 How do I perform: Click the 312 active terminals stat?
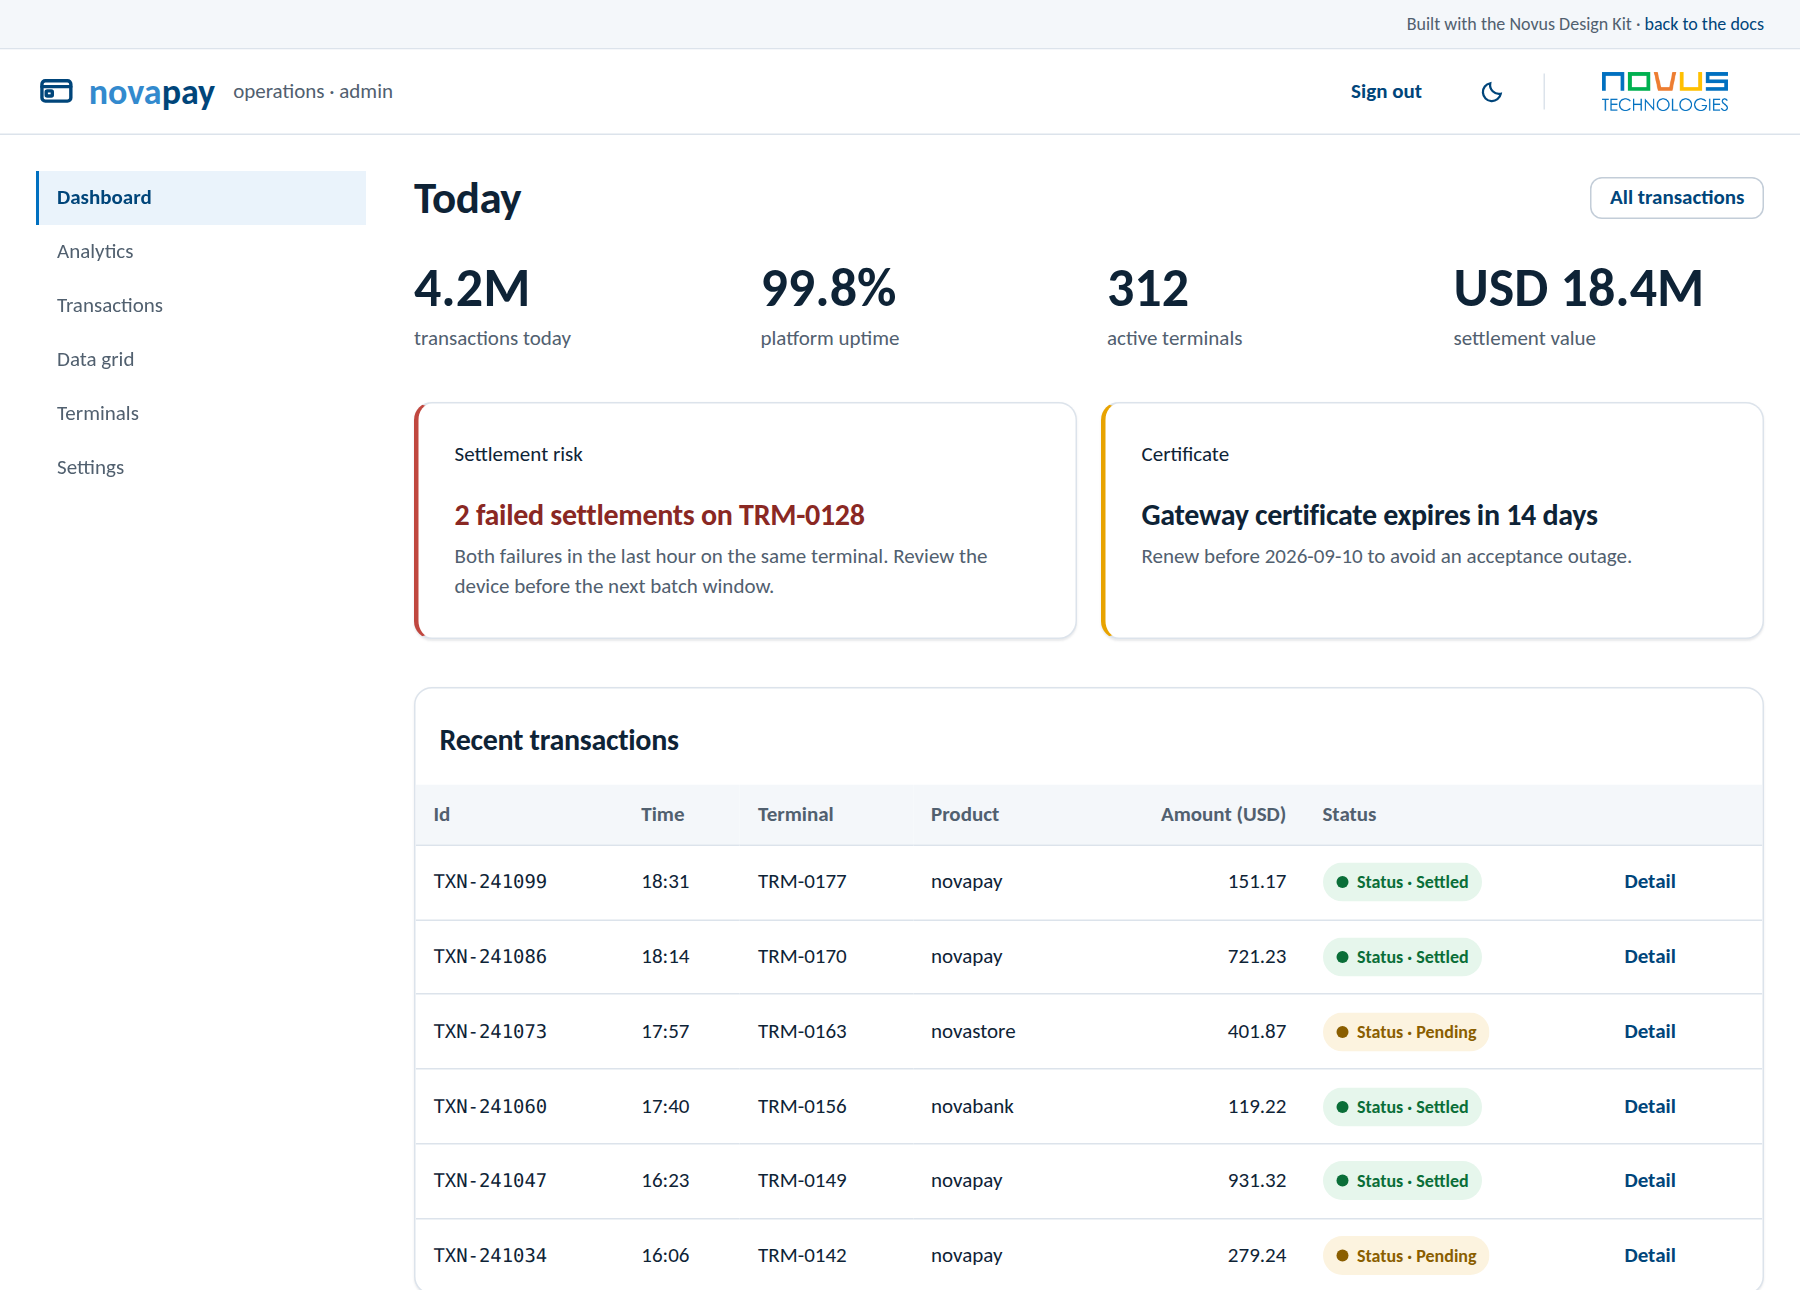coord(1174,307)
